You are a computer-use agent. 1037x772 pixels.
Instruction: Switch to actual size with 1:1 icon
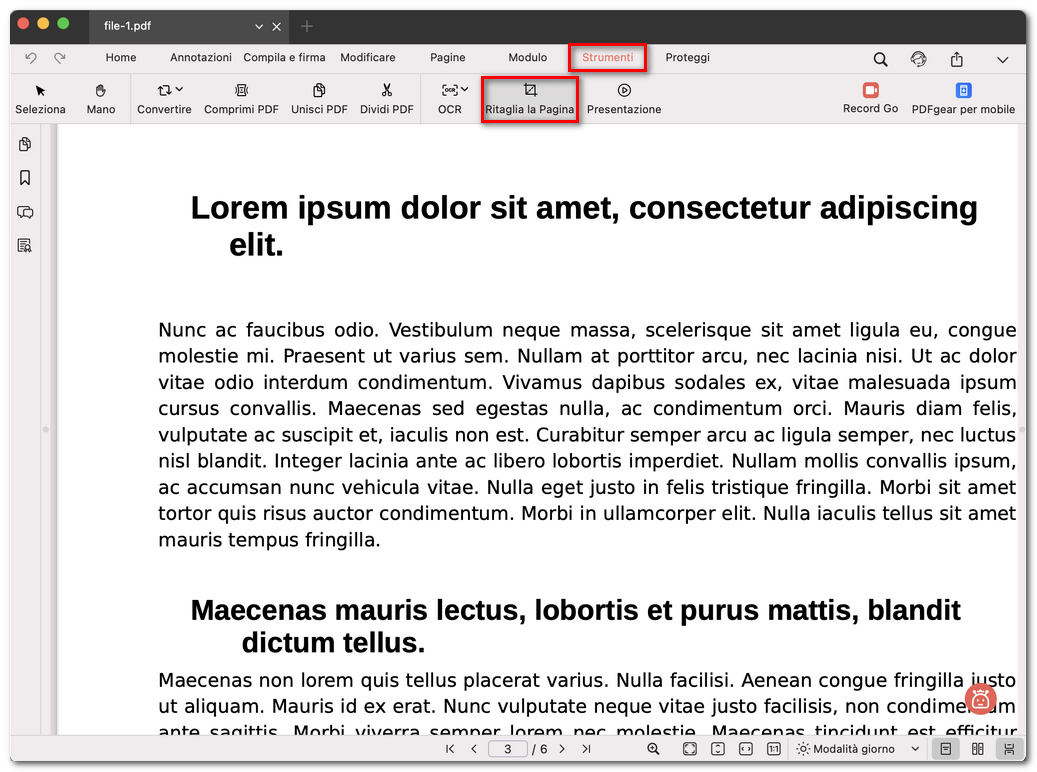[773, 748]
